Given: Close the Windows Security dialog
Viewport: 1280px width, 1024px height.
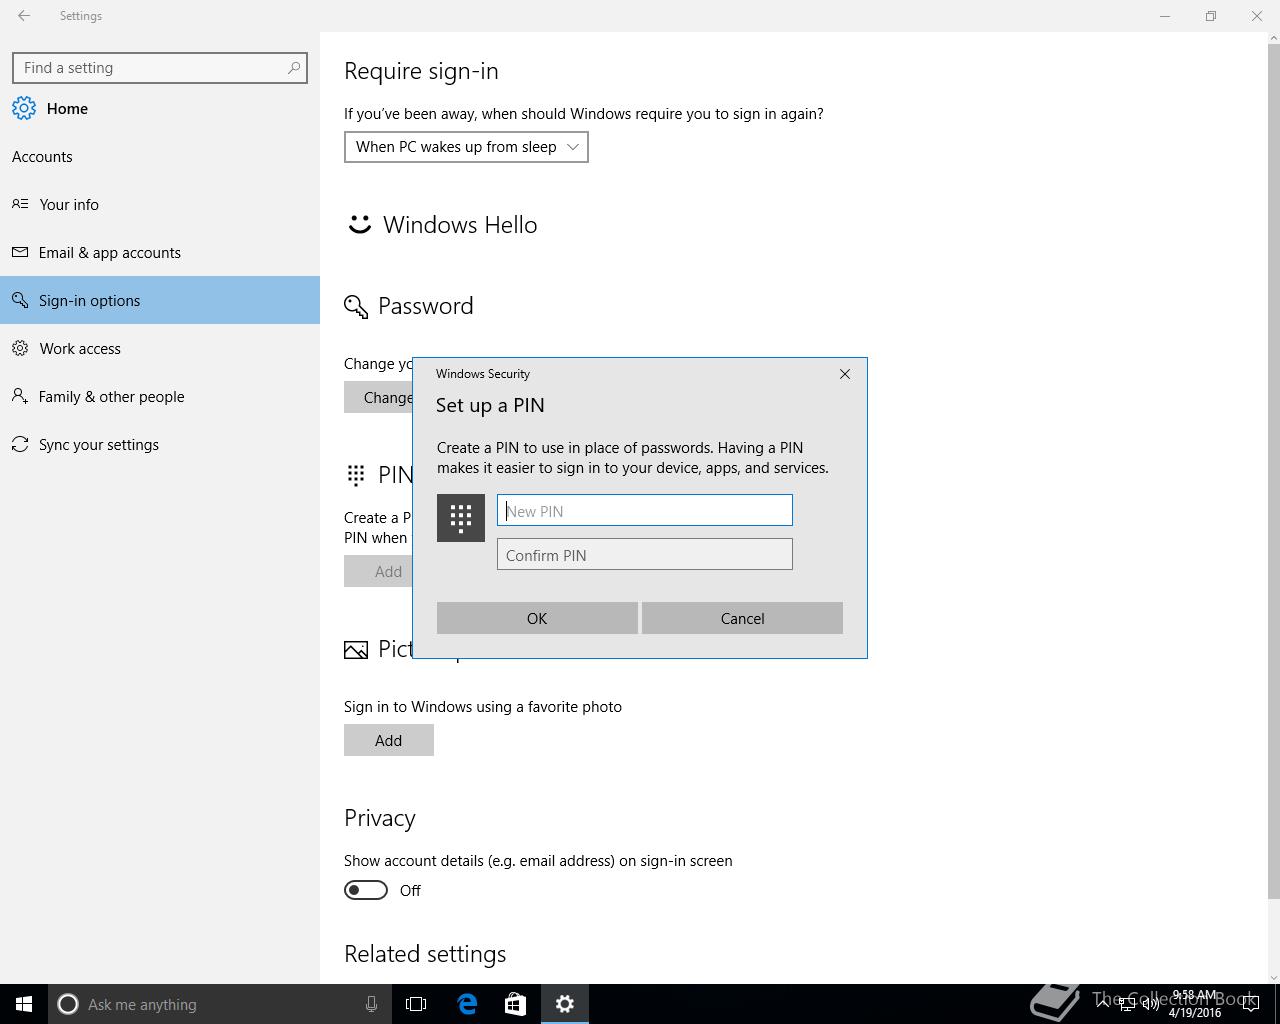Looking at the screenshot, I should tap(845, 374).
